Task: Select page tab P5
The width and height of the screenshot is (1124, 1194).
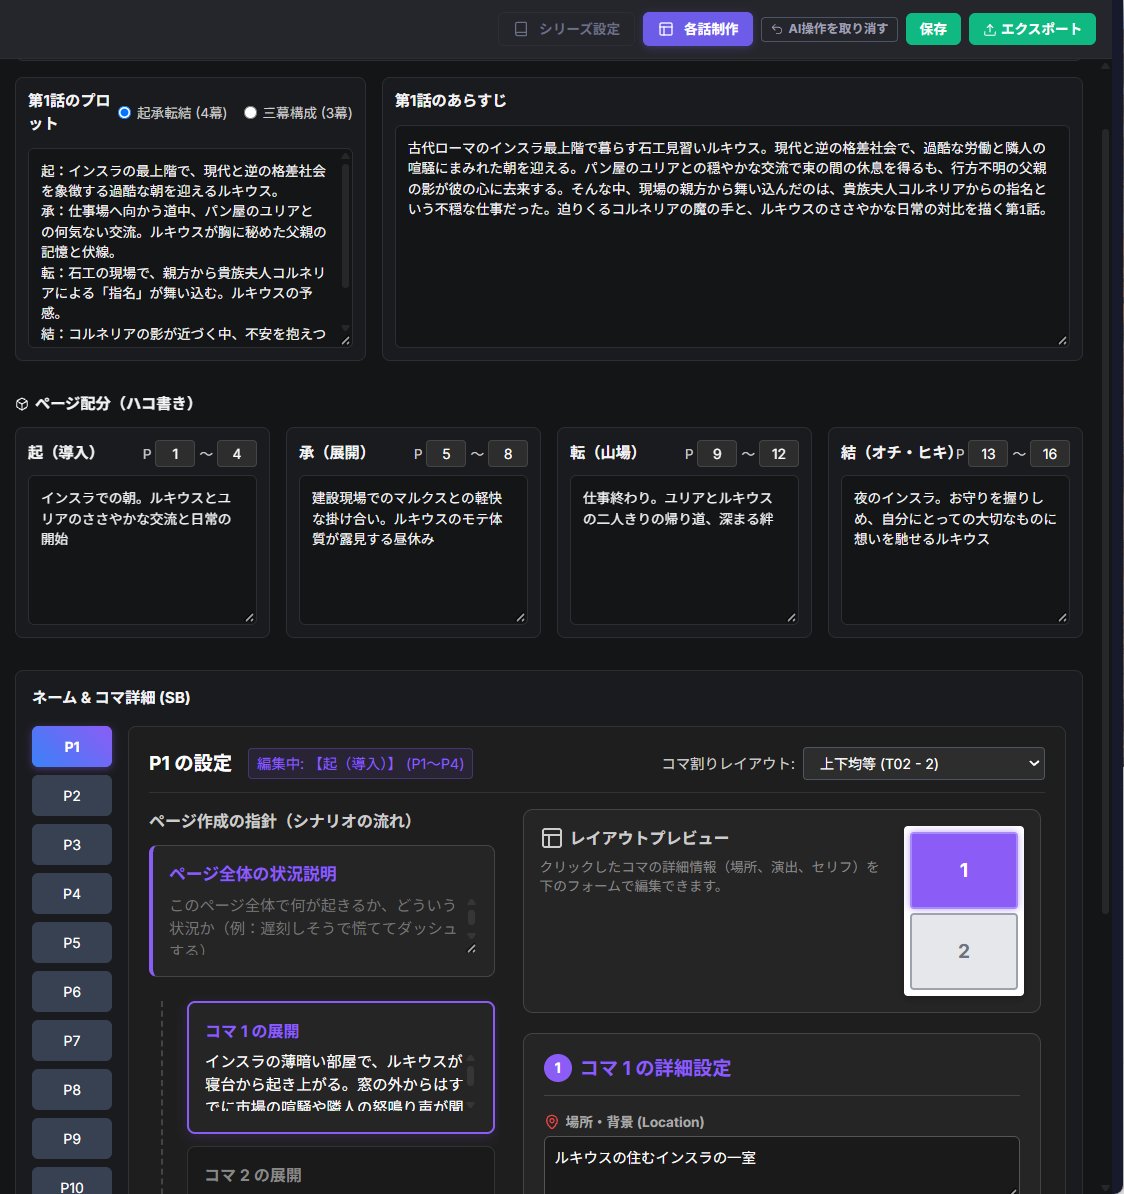Action: 72,943
